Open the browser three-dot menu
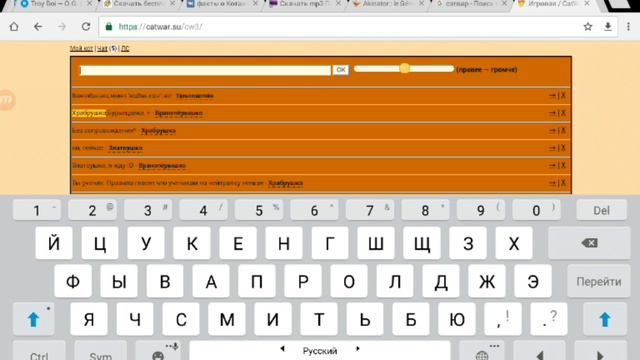640x360 pixels. tap(628, 27)
